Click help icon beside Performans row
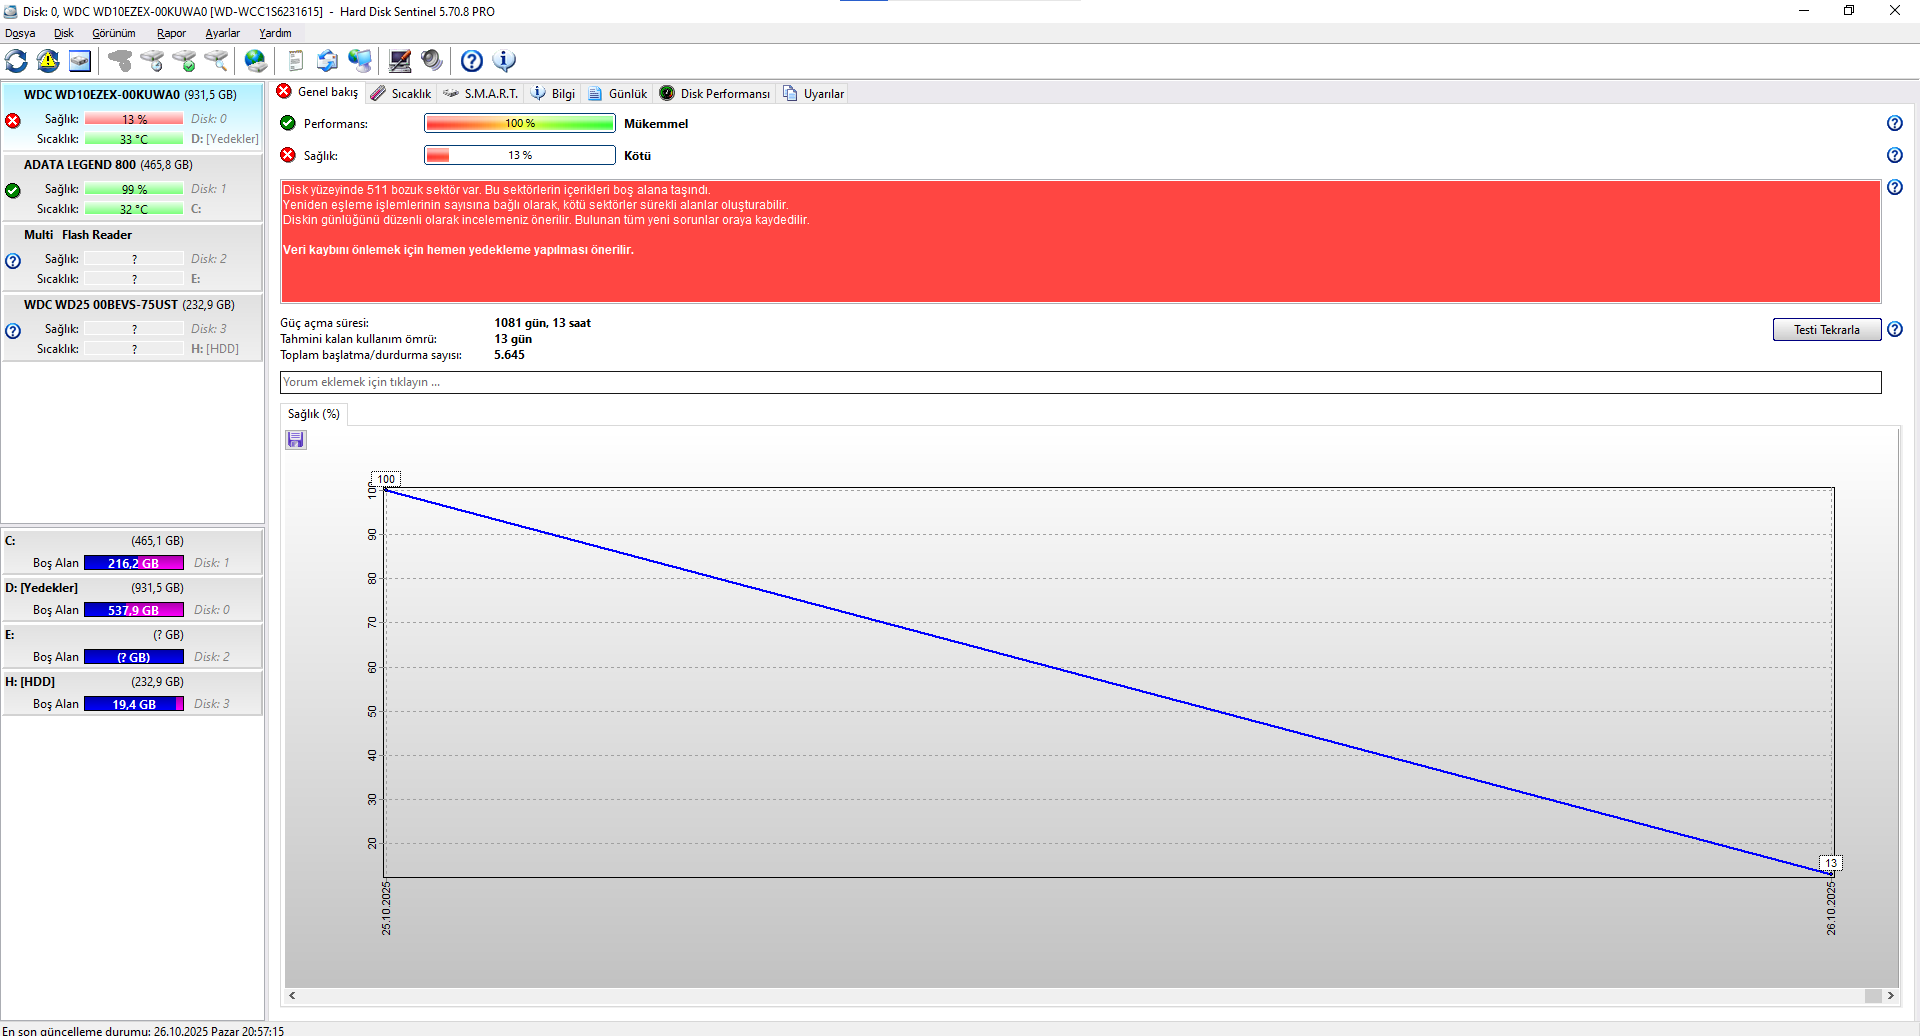This screenshot has height=1036, width=1920. click(x=1895, y=123)
